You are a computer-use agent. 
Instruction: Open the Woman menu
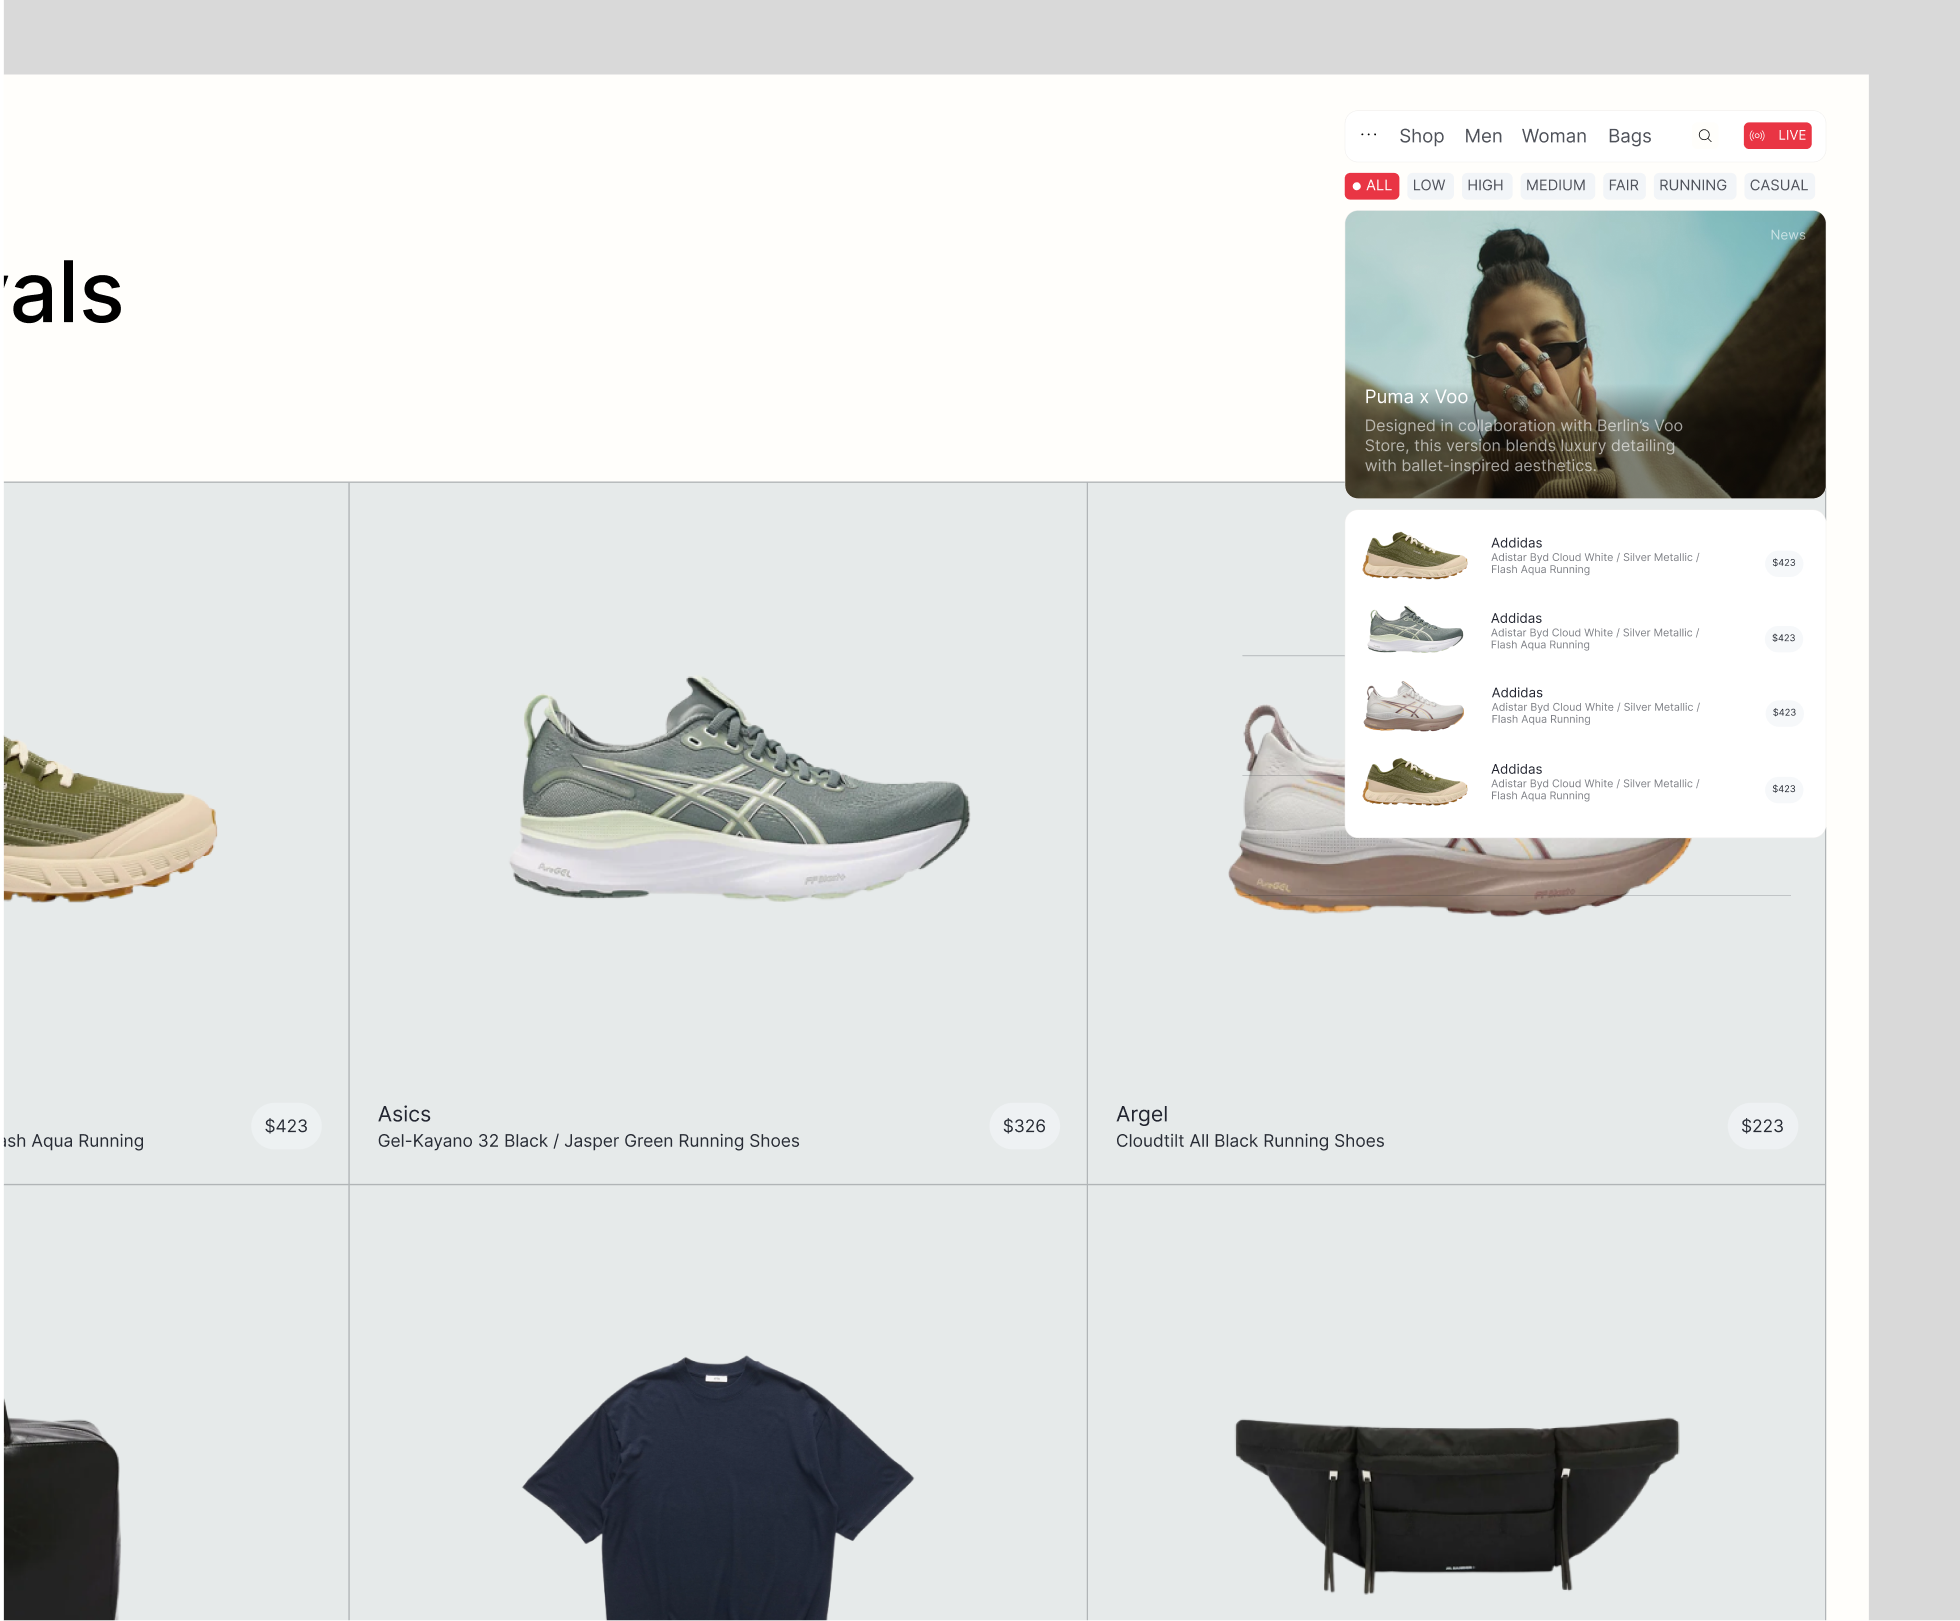[x=1554, y=135]
